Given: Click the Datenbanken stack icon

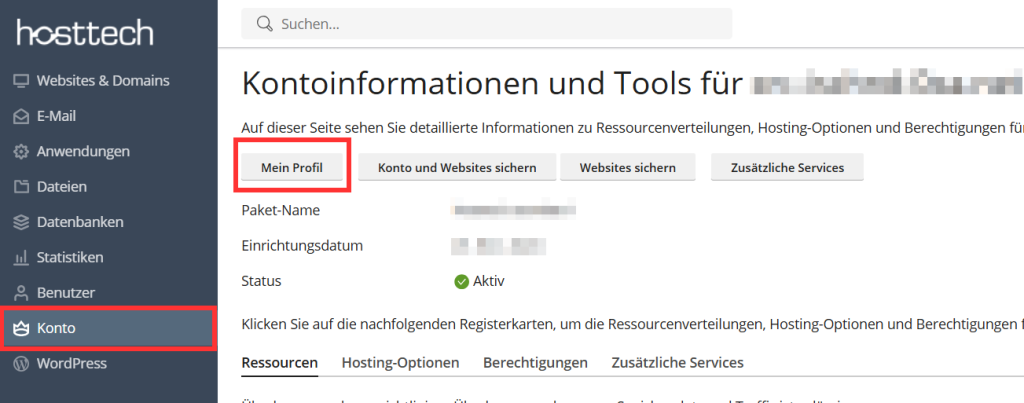Looking at the screenshot, I should tap(20, 222).
